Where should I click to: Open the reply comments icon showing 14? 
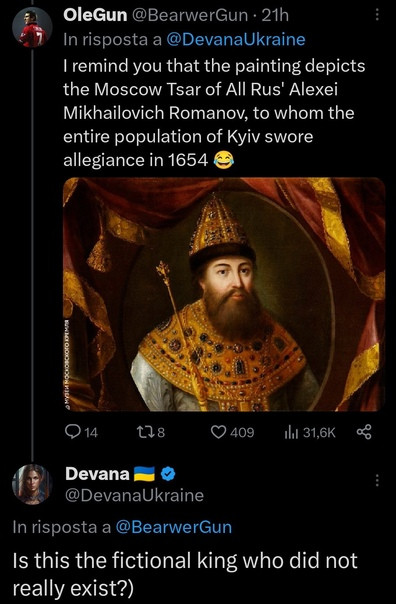[x=81, y=433]
